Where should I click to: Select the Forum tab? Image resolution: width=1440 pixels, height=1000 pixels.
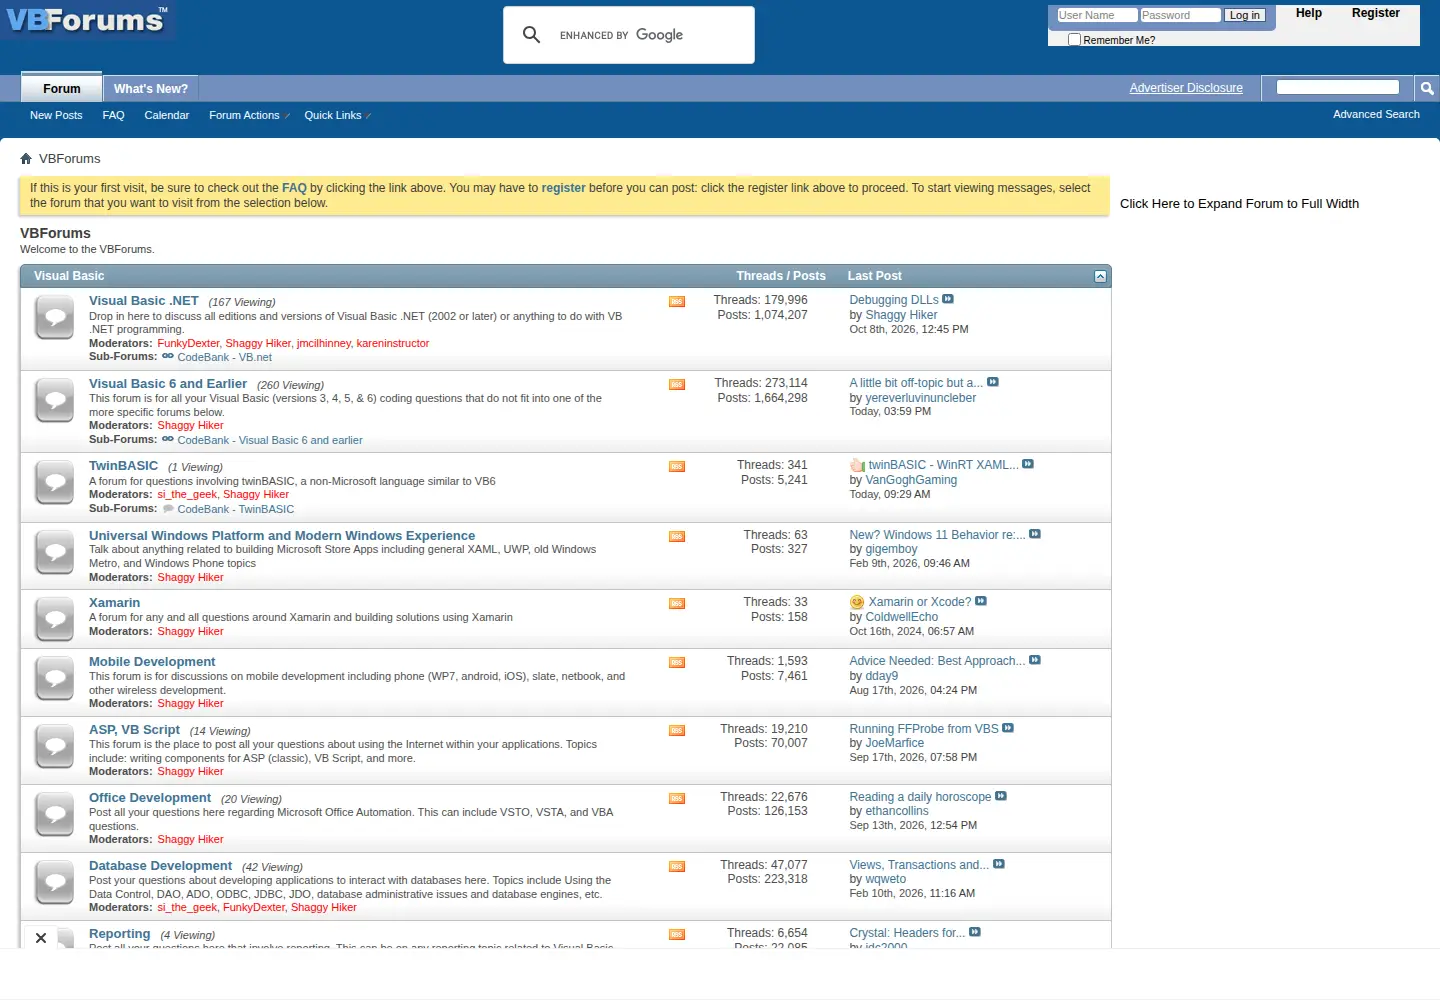pos(62,89)
